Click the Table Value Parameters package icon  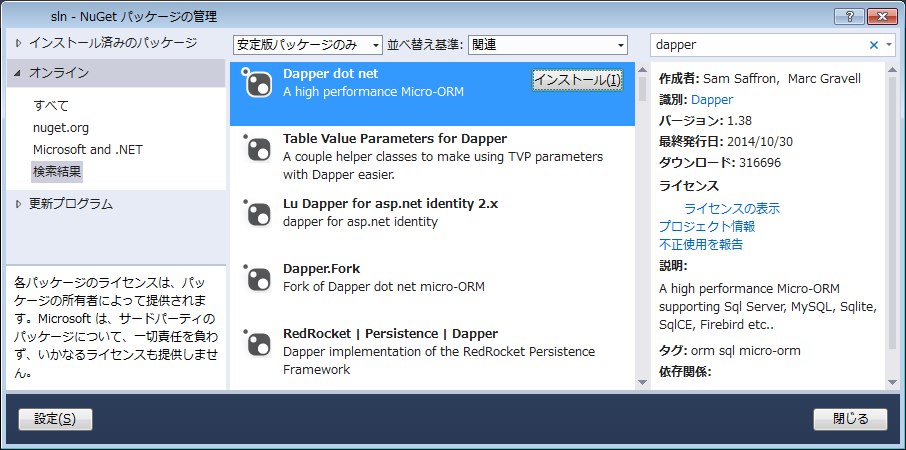(x=258, y=149)
